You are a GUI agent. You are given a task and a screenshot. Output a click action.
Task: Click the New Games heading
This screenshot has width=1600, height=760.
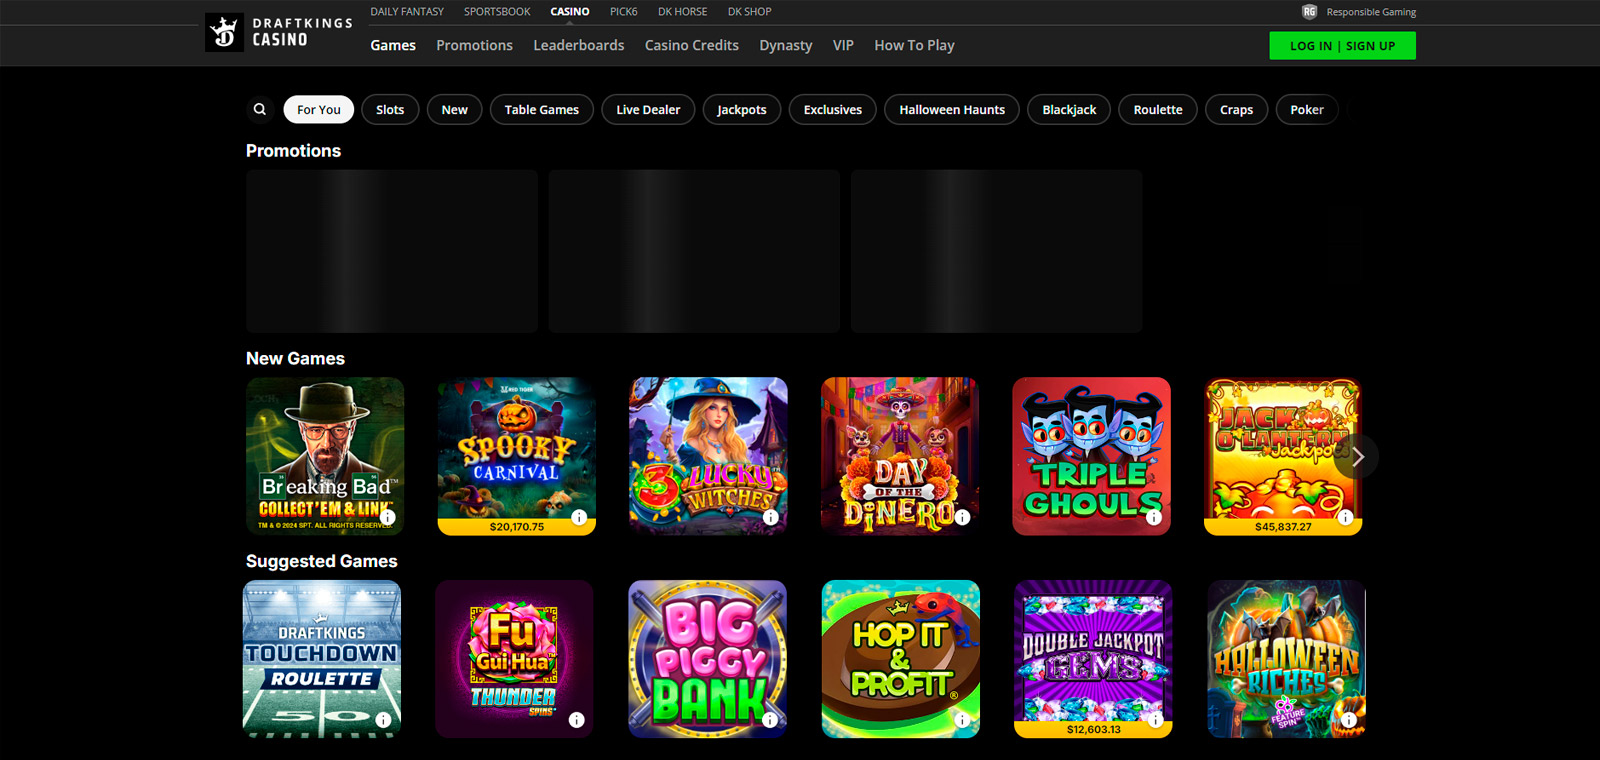tap(295, 358)
